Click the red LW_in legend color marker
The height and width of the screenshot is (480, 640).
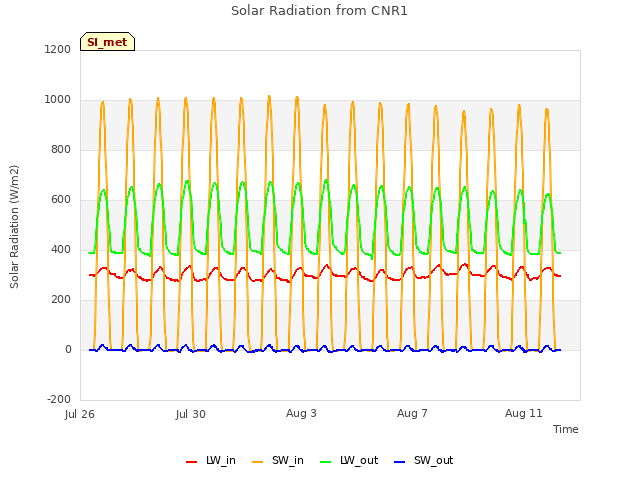click(191, 462)
